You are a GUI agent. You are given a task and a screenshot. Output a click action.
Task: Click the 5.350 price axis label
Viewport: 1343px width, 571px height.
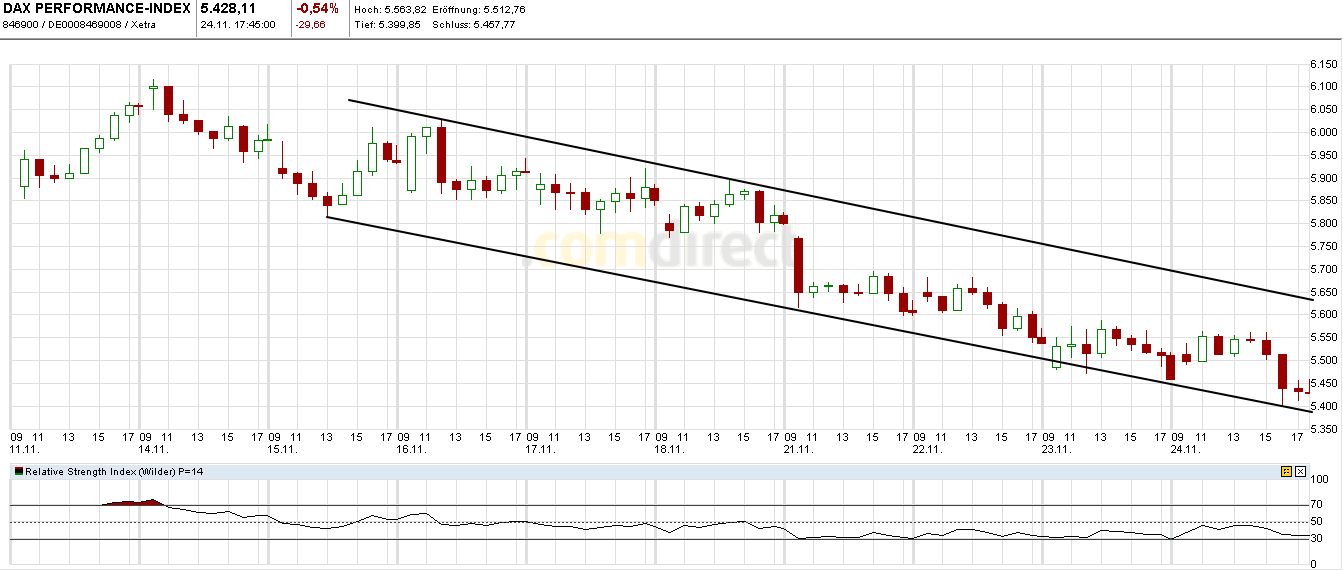[1324, 429]
